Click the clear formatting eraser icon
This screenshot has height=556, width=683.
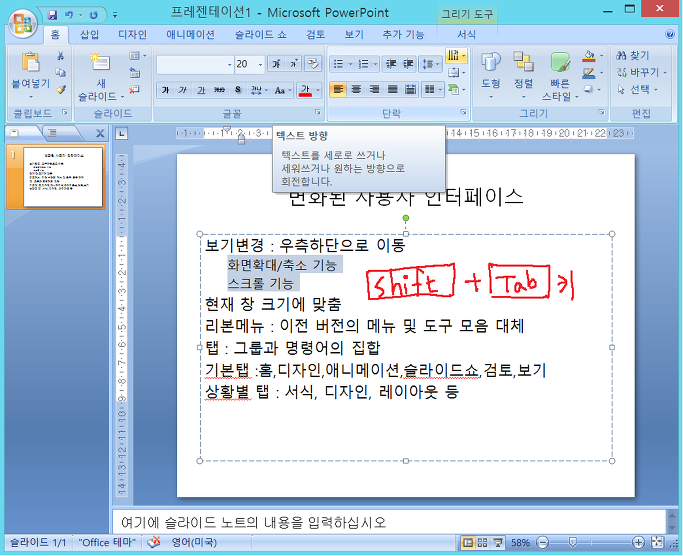tap(313, 64)
